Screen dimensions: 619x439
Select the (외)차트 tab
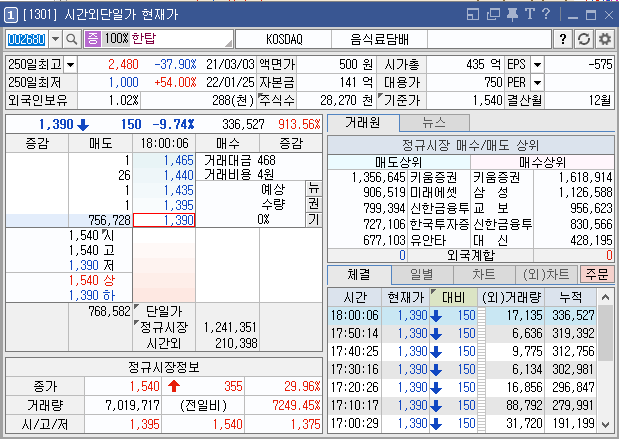point(546,274)
